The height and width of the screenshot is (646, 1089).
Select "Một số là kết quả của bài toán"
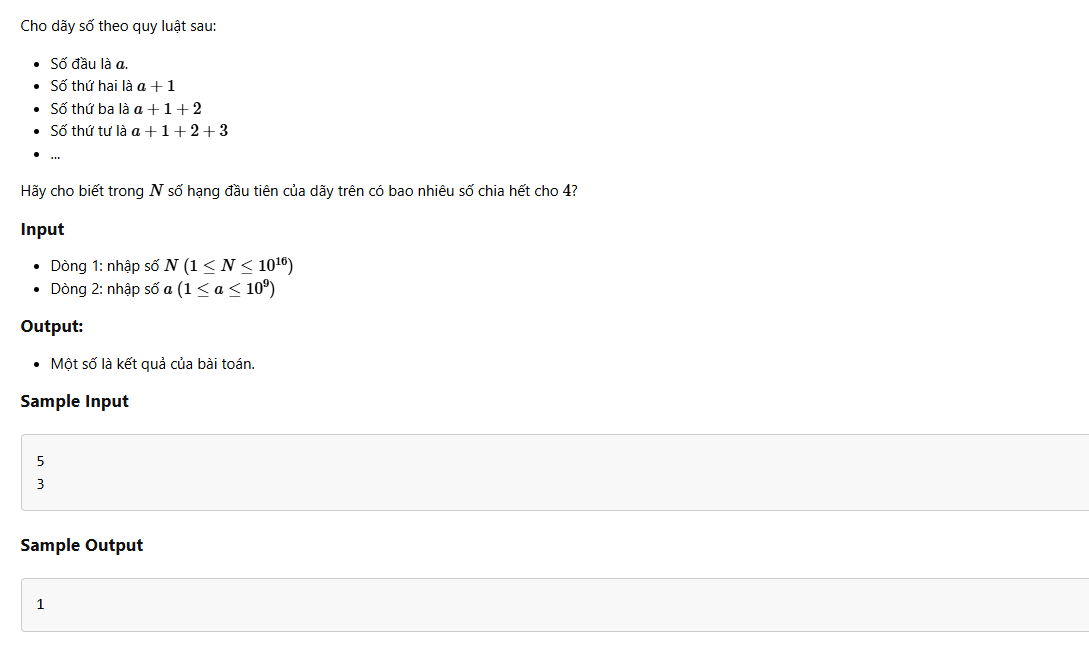click(153, 364)
